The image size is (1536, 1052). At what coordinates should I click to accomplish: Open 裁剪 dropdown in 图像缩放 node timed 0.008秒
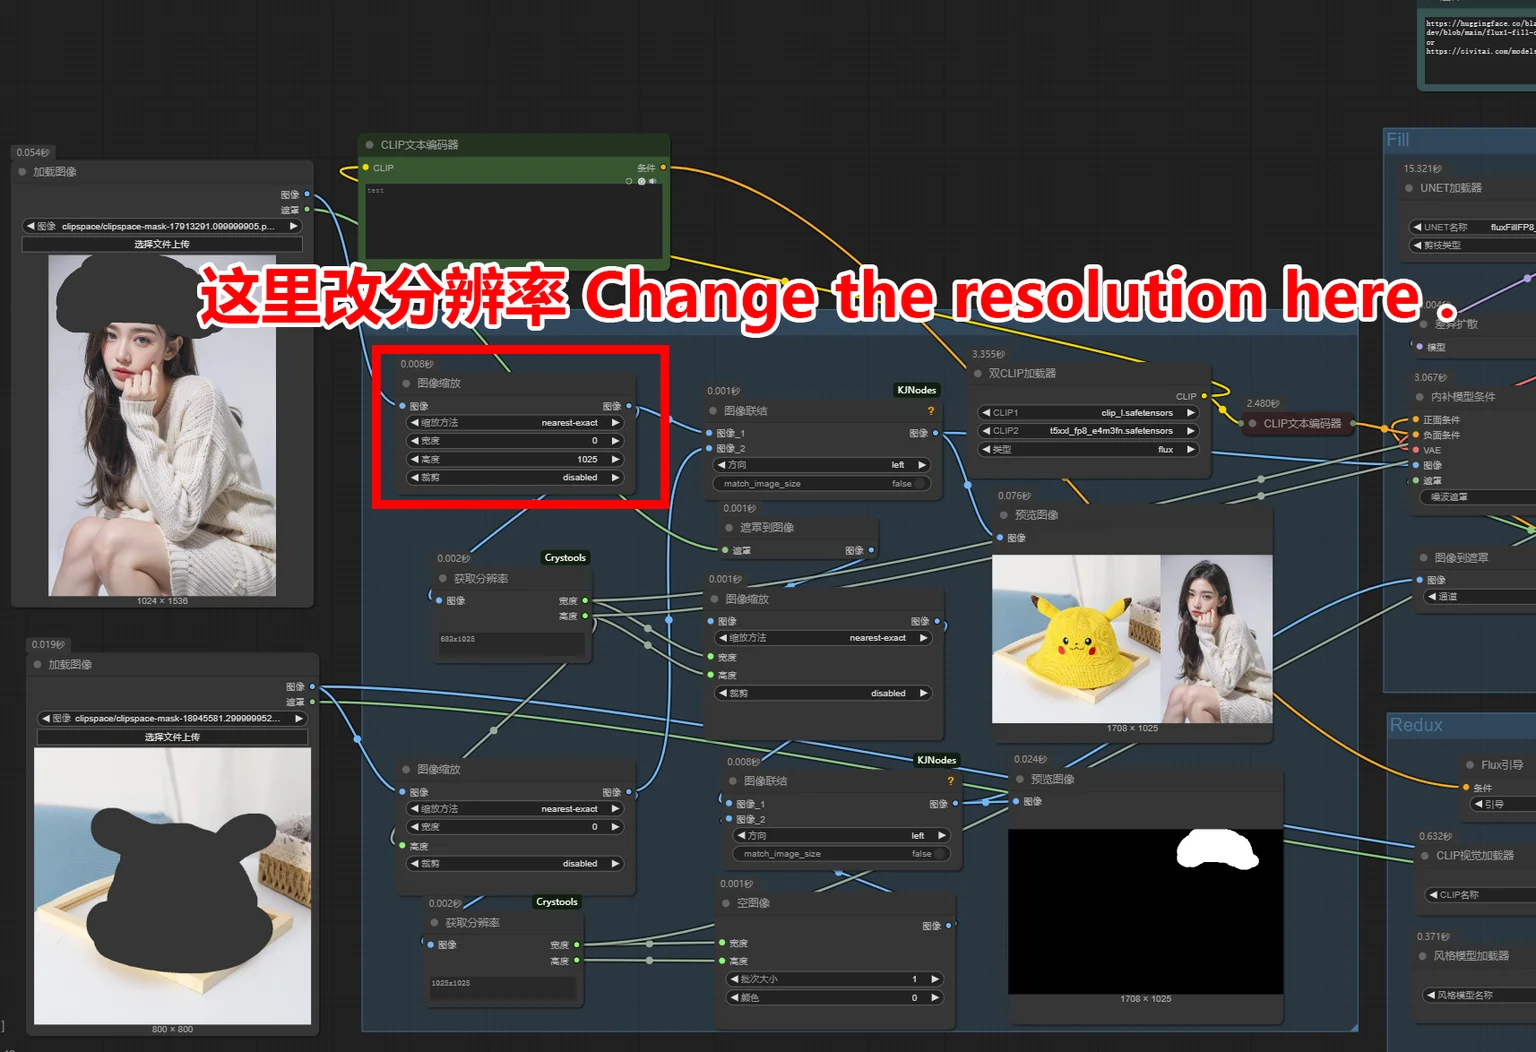[516, 478]
